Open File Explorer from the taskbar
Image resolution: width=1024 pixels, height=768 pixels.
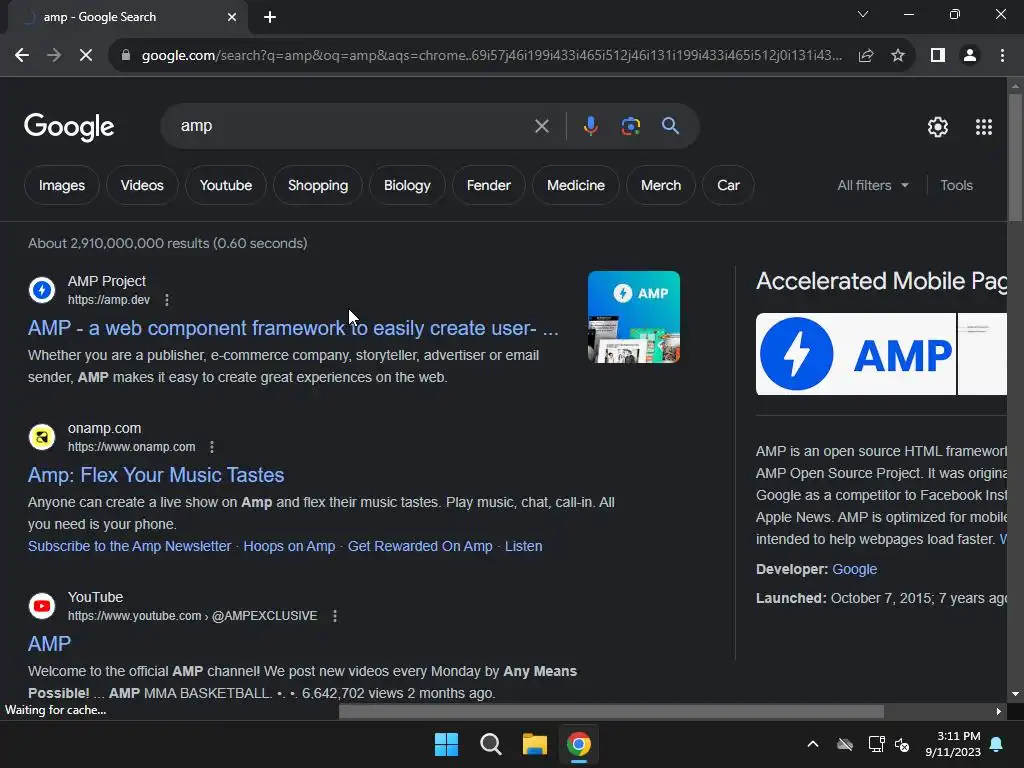pyautogui.click(x=534, y=744)
